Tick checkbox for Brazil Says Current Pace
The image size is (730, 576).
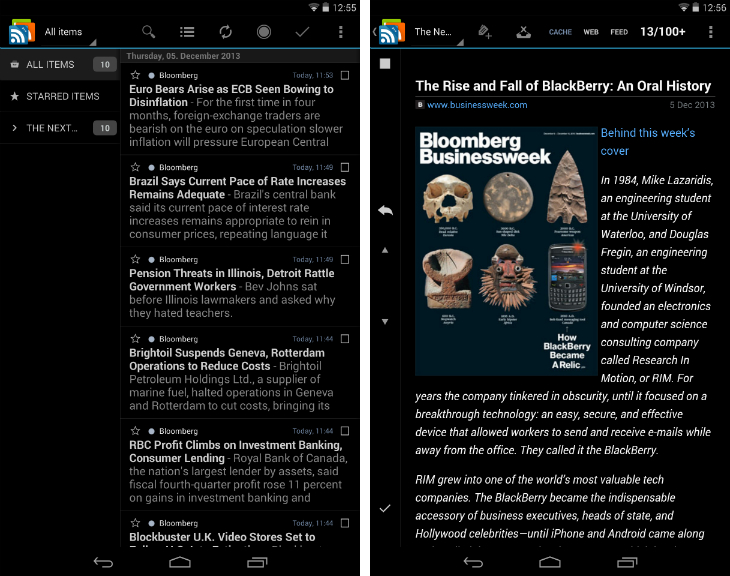[345, 167]
